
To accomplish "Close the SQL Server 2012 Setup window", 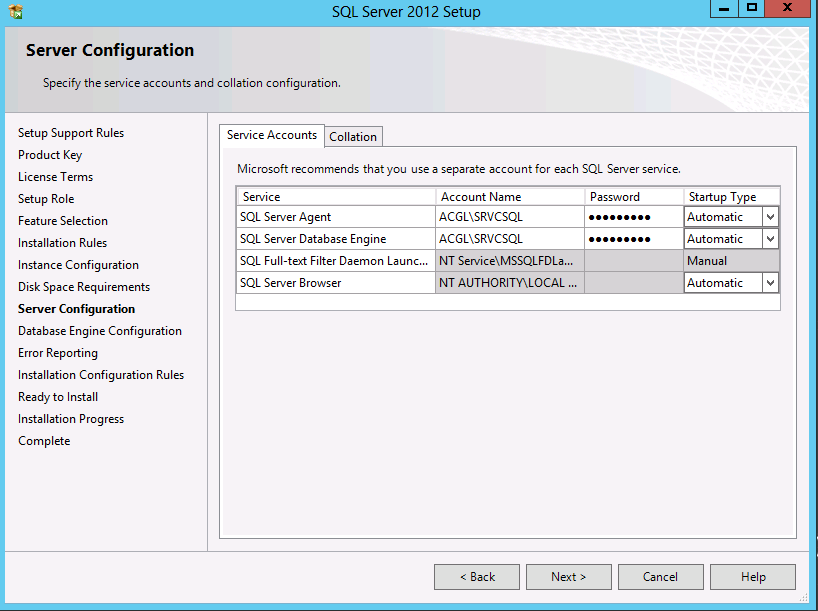I will point(788,9).
